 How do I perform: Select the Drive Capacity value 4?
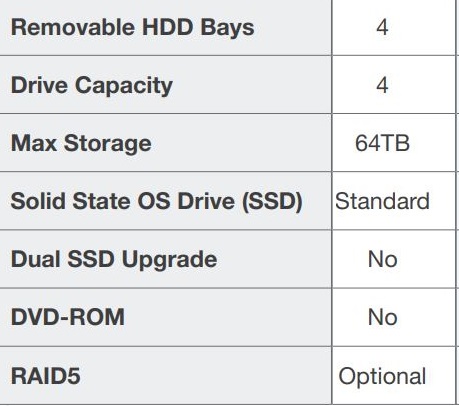pos(382,85)
